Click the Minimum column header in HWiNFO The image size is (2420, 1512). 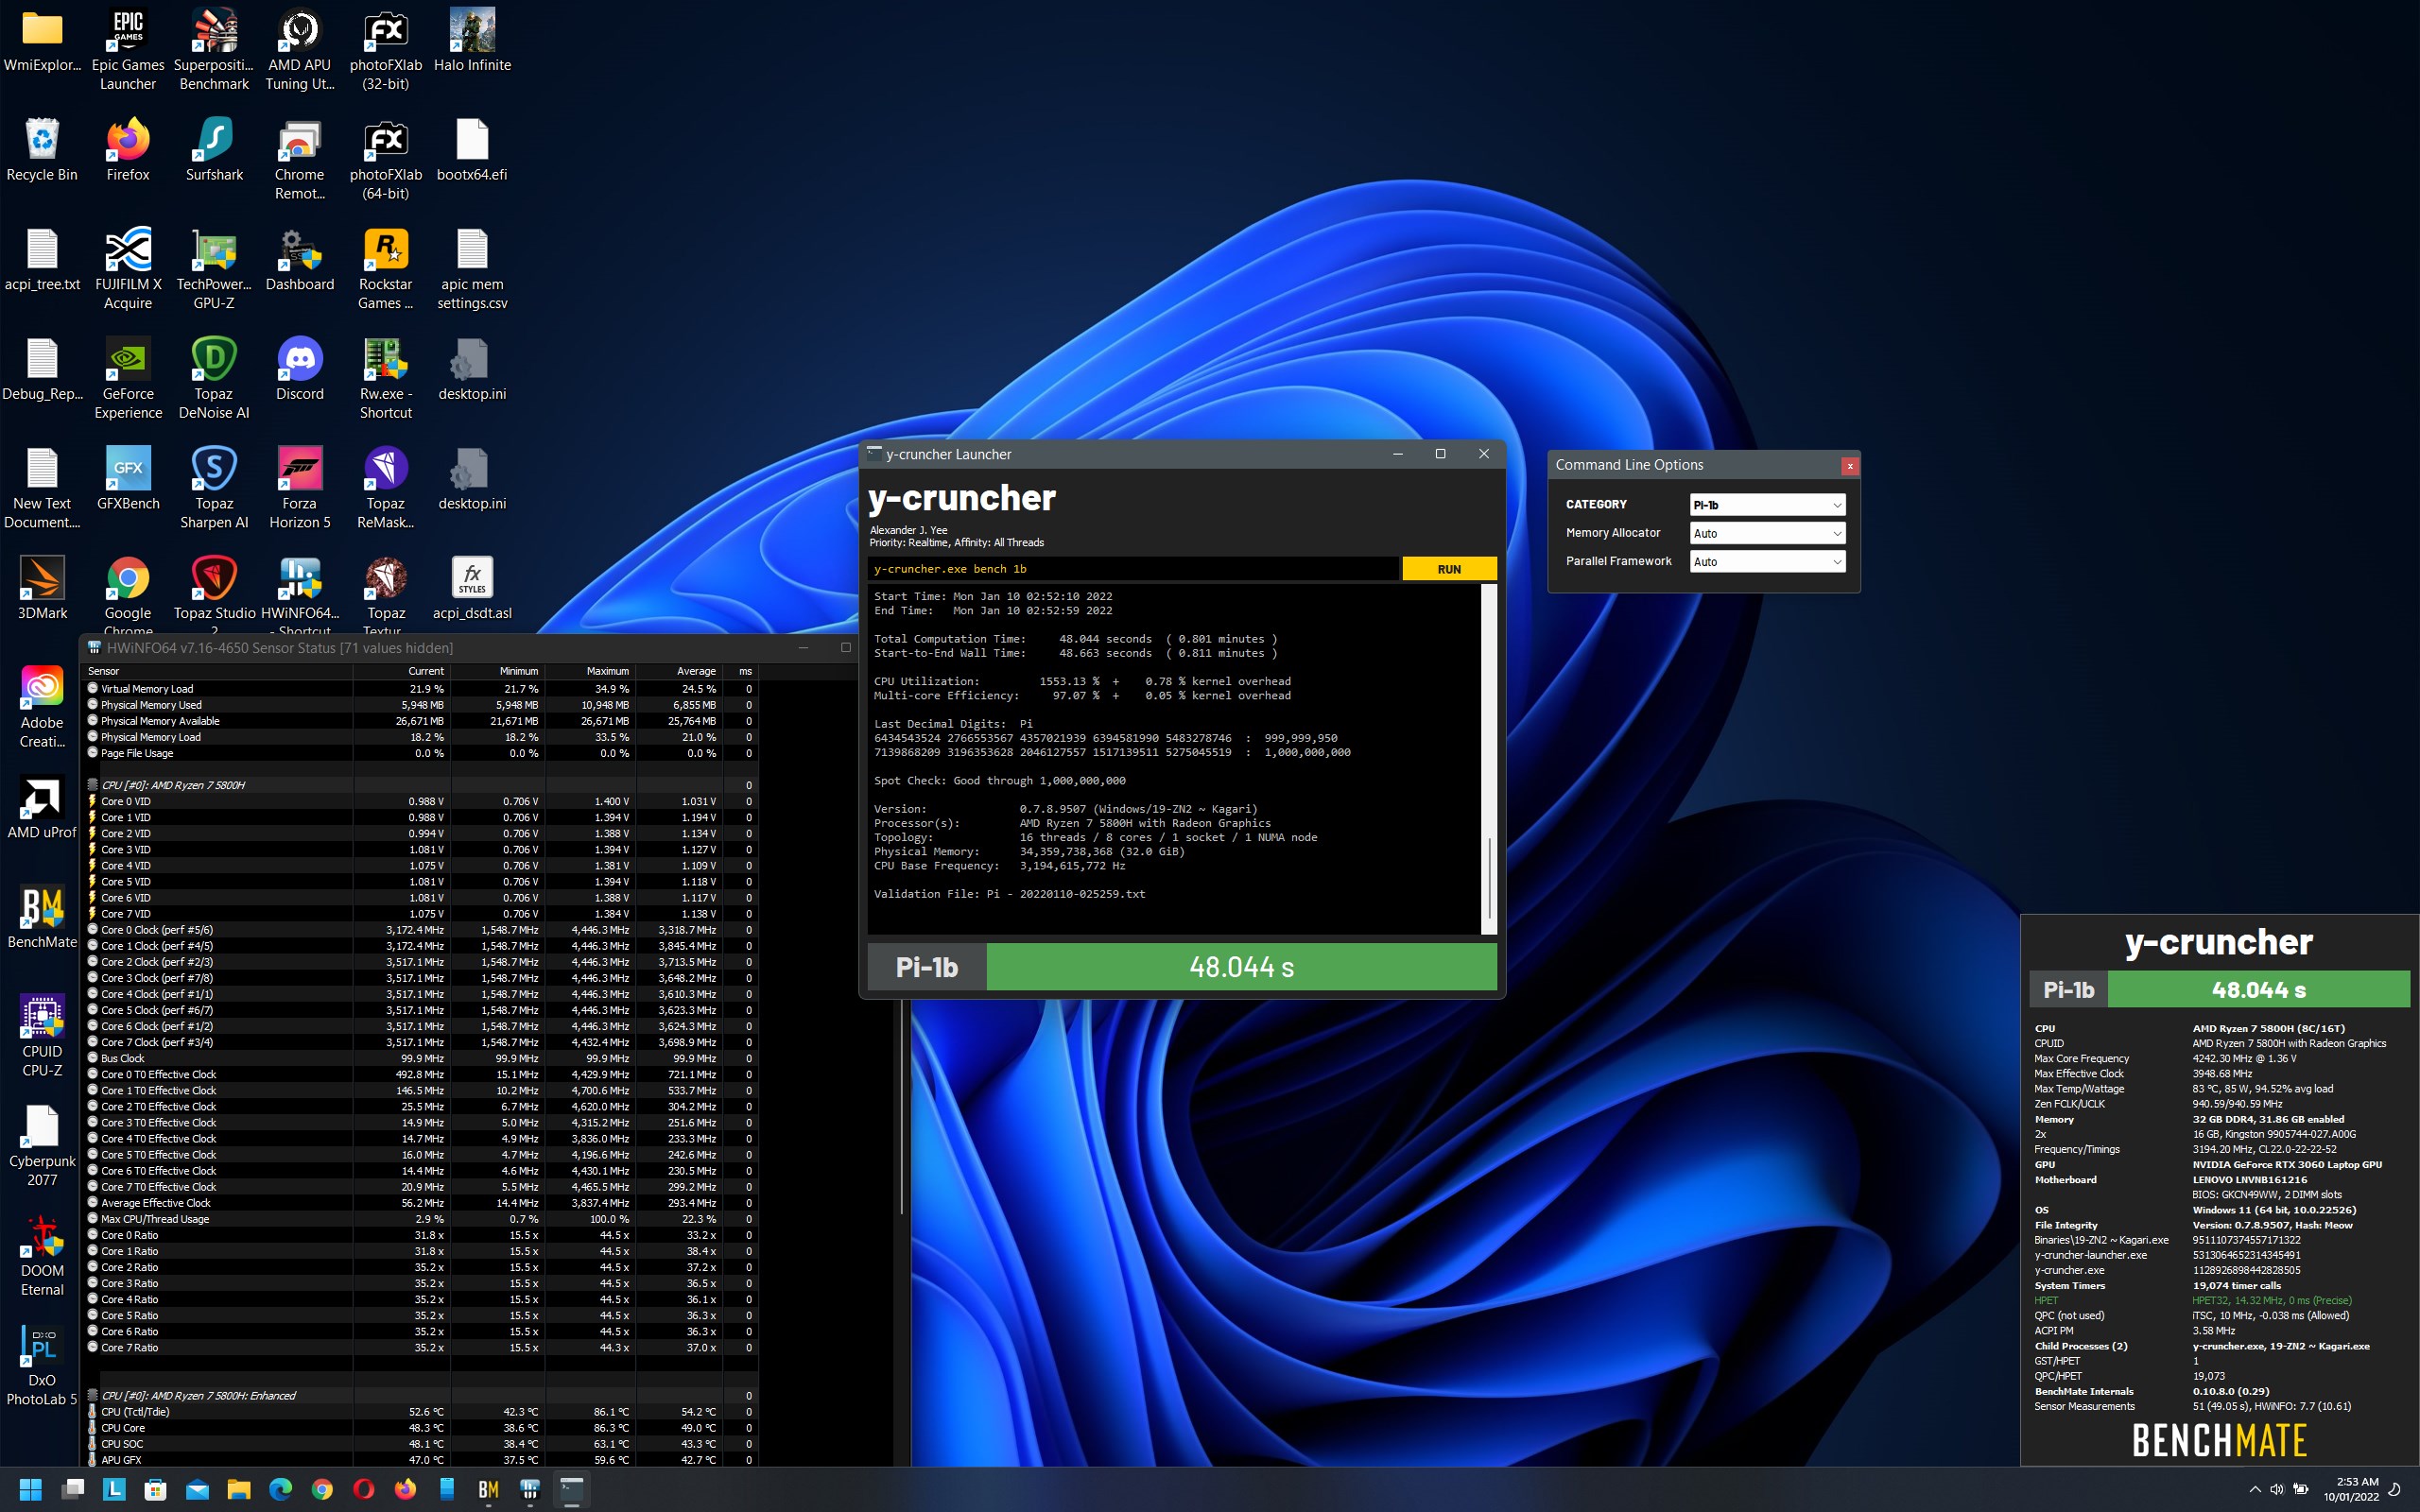point(497,671)
